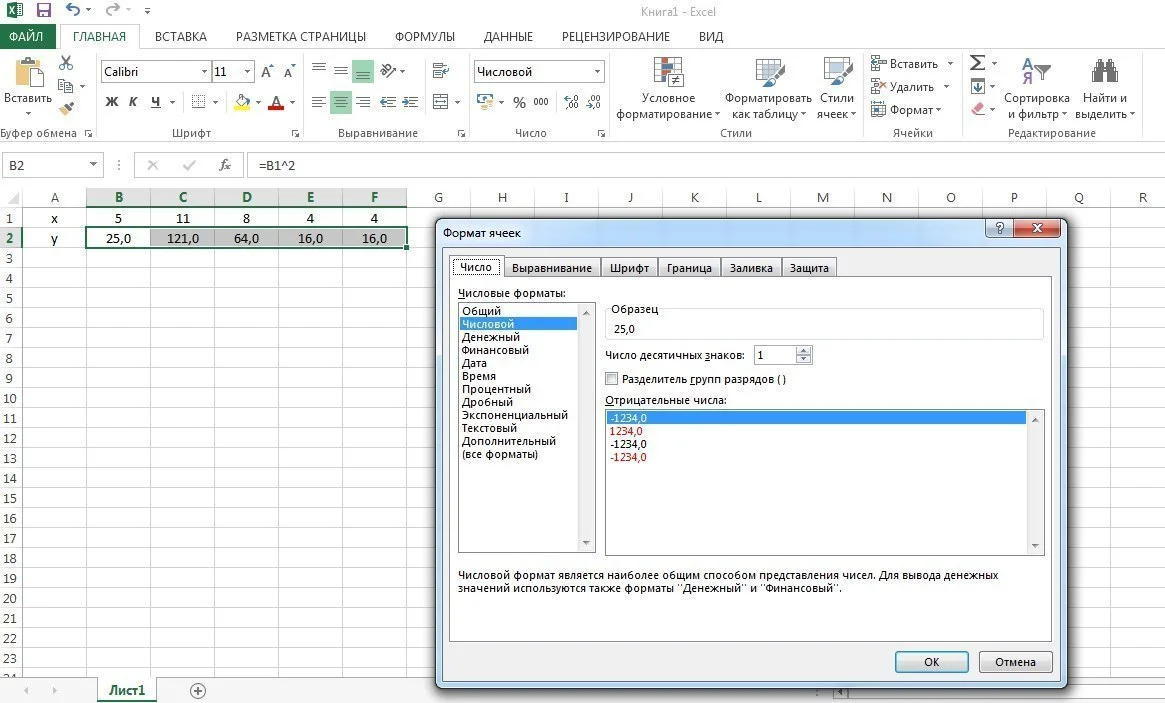Screen dimensions: 1165x703
Task: Click Условное форматирование icon
Action: [668, 72]
